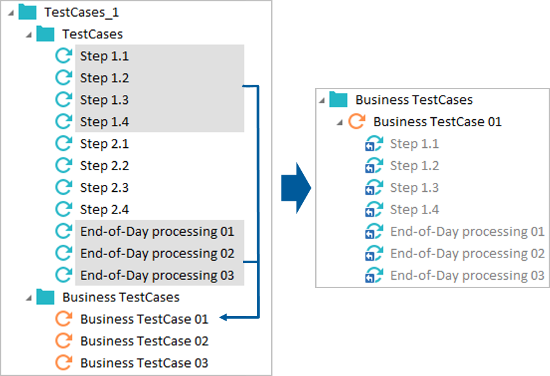
Task: Collapse the Business TestCases folder in the Business TestCase 01 steps panel
Action: (322, 101)
